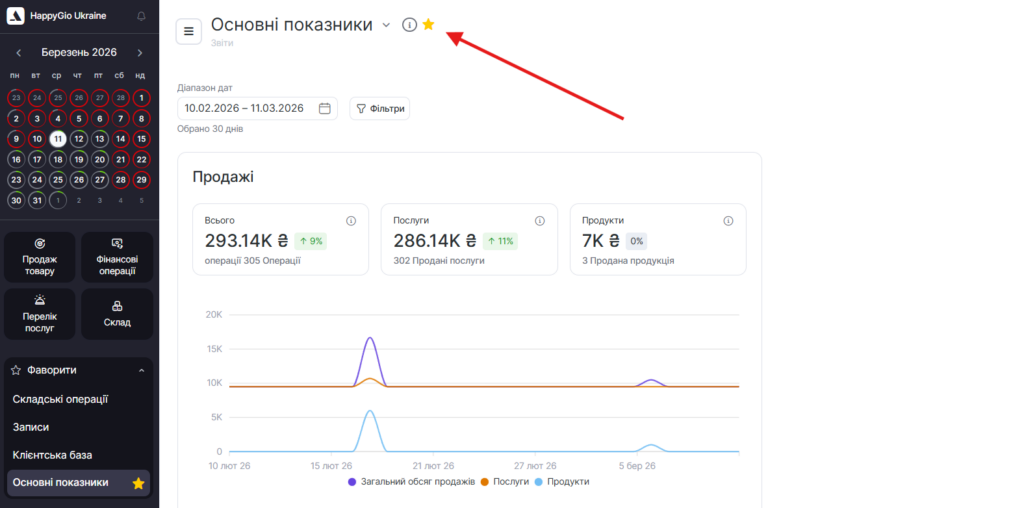
Task: Go to previous month in calendar
Action: pyautogui.click(x=19, y=53)
